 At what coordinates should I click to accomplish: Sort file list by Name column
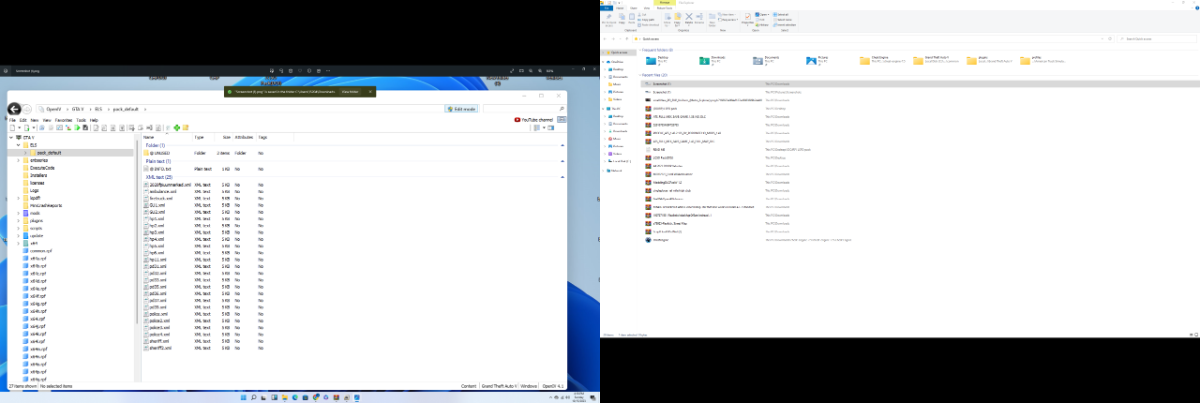tap(150, 137)
